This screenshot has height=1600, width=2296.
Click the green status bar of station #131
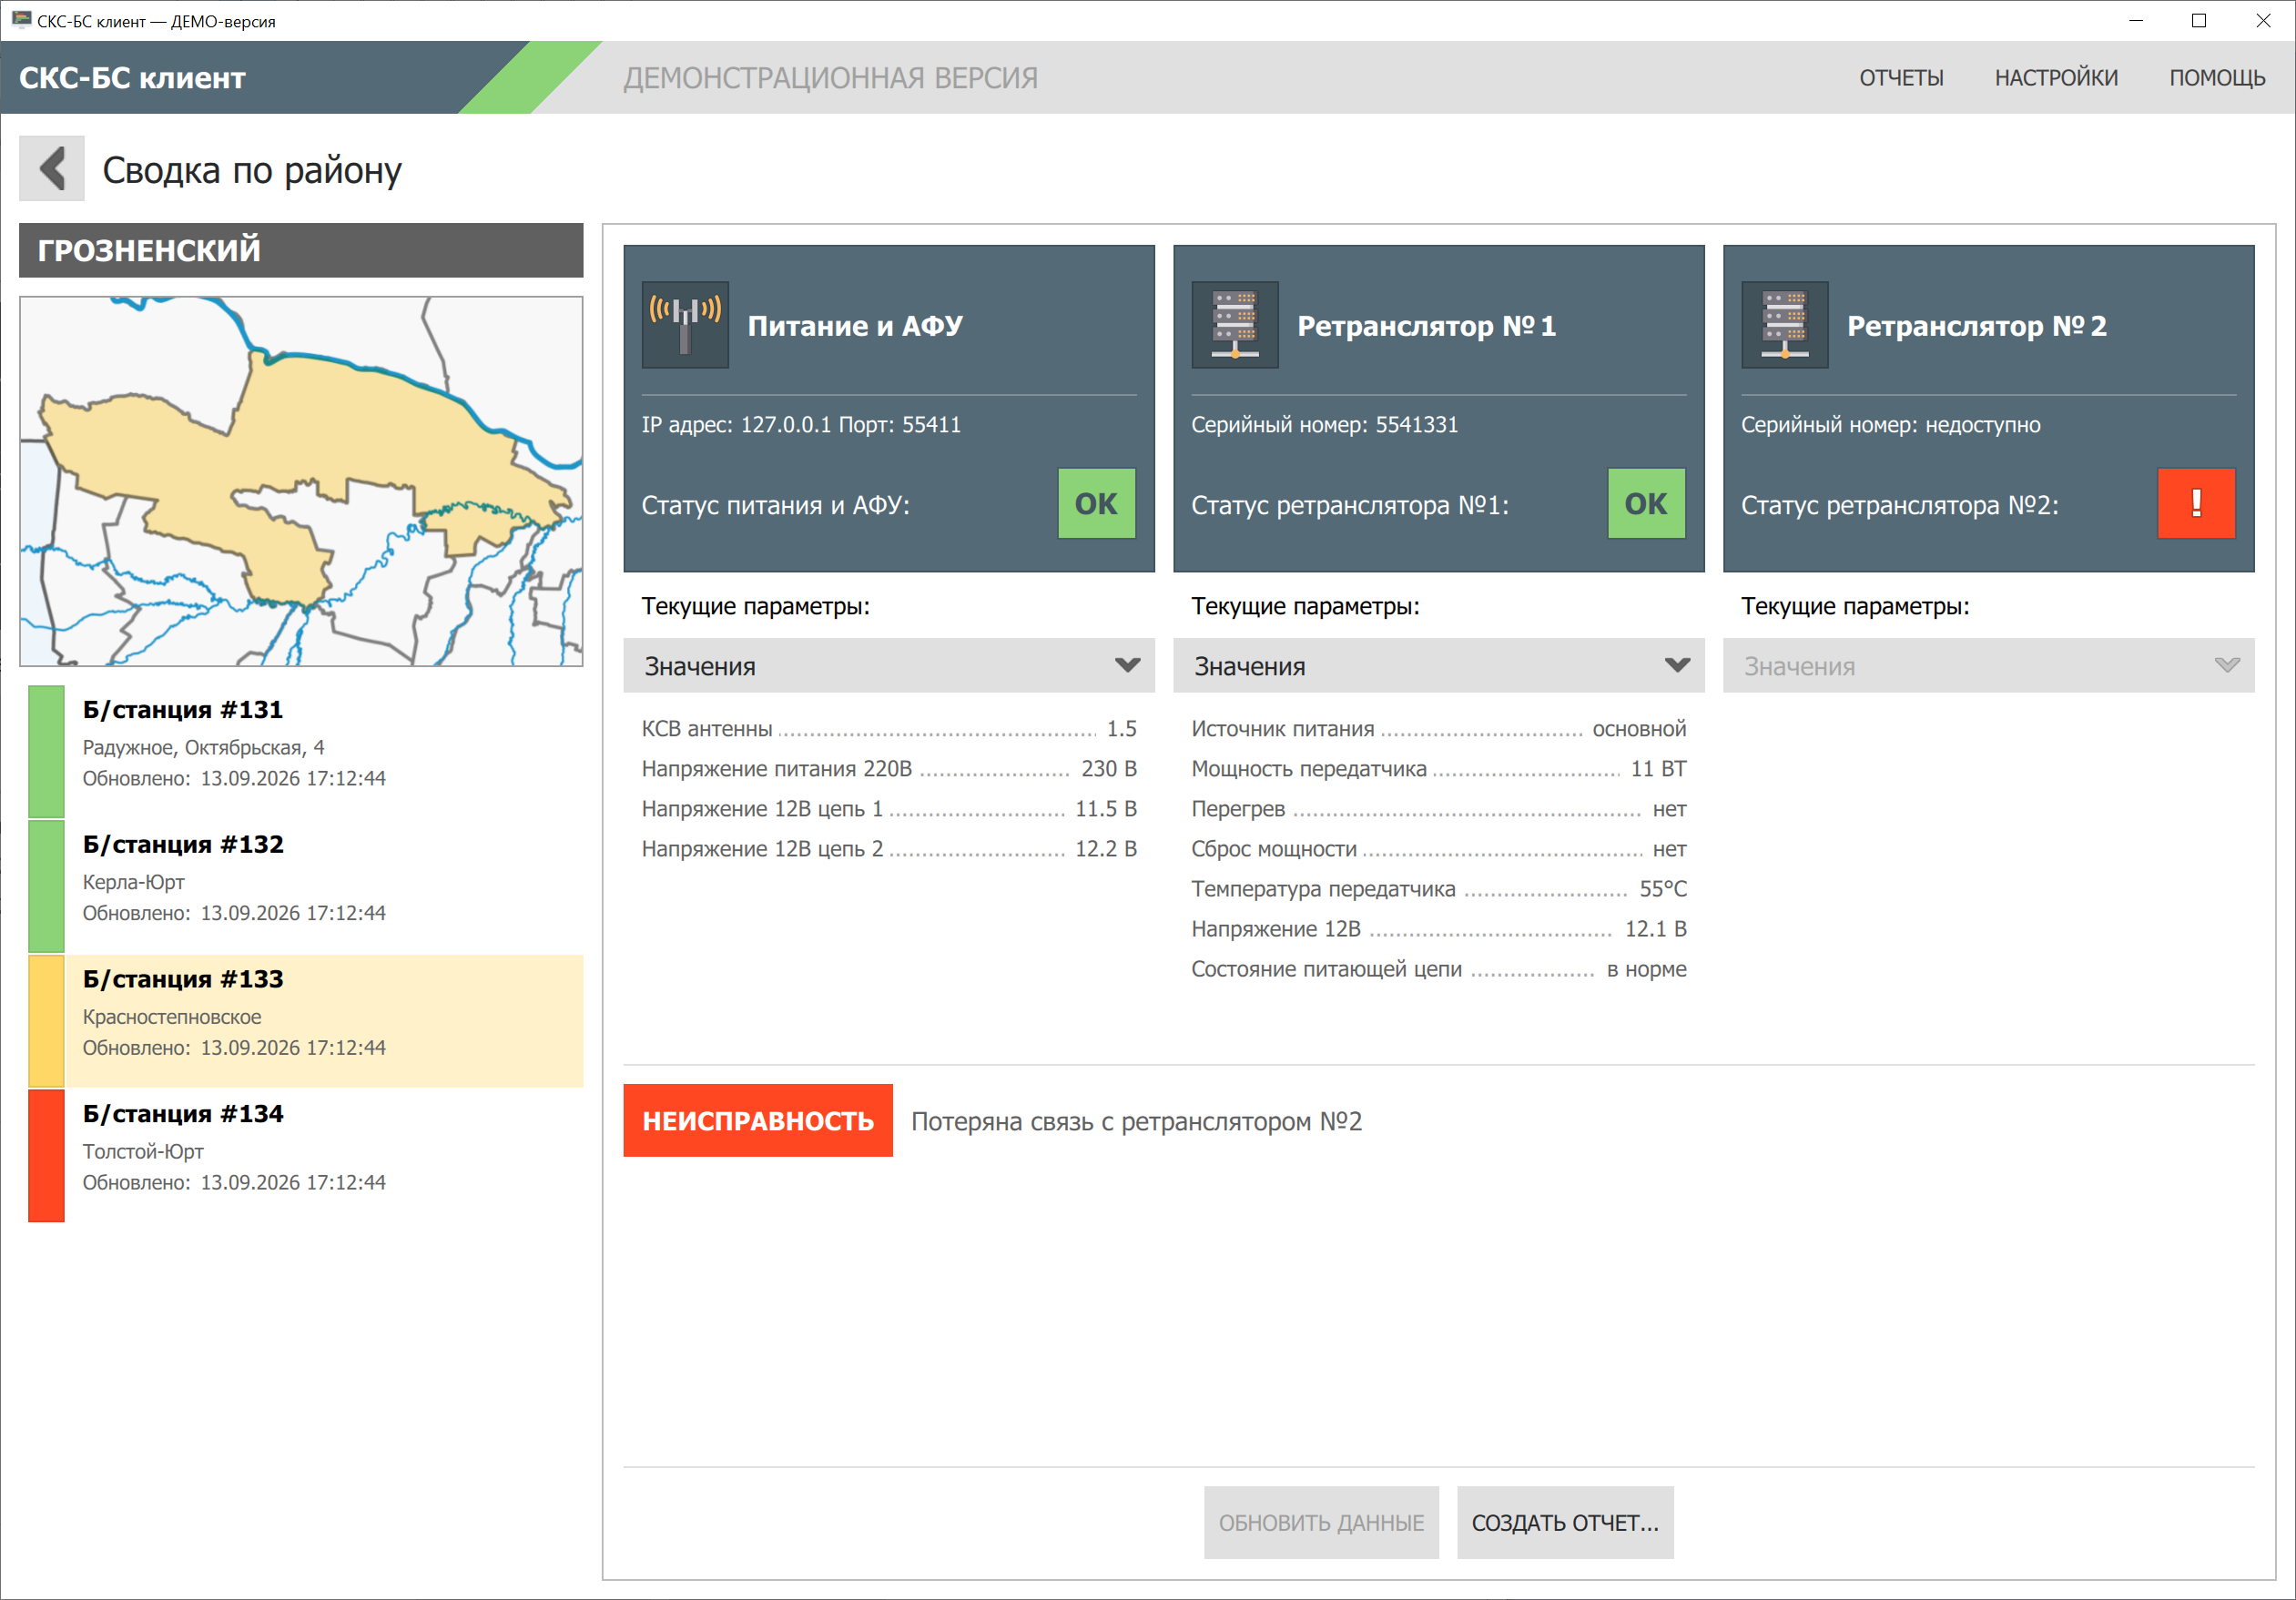46,752
